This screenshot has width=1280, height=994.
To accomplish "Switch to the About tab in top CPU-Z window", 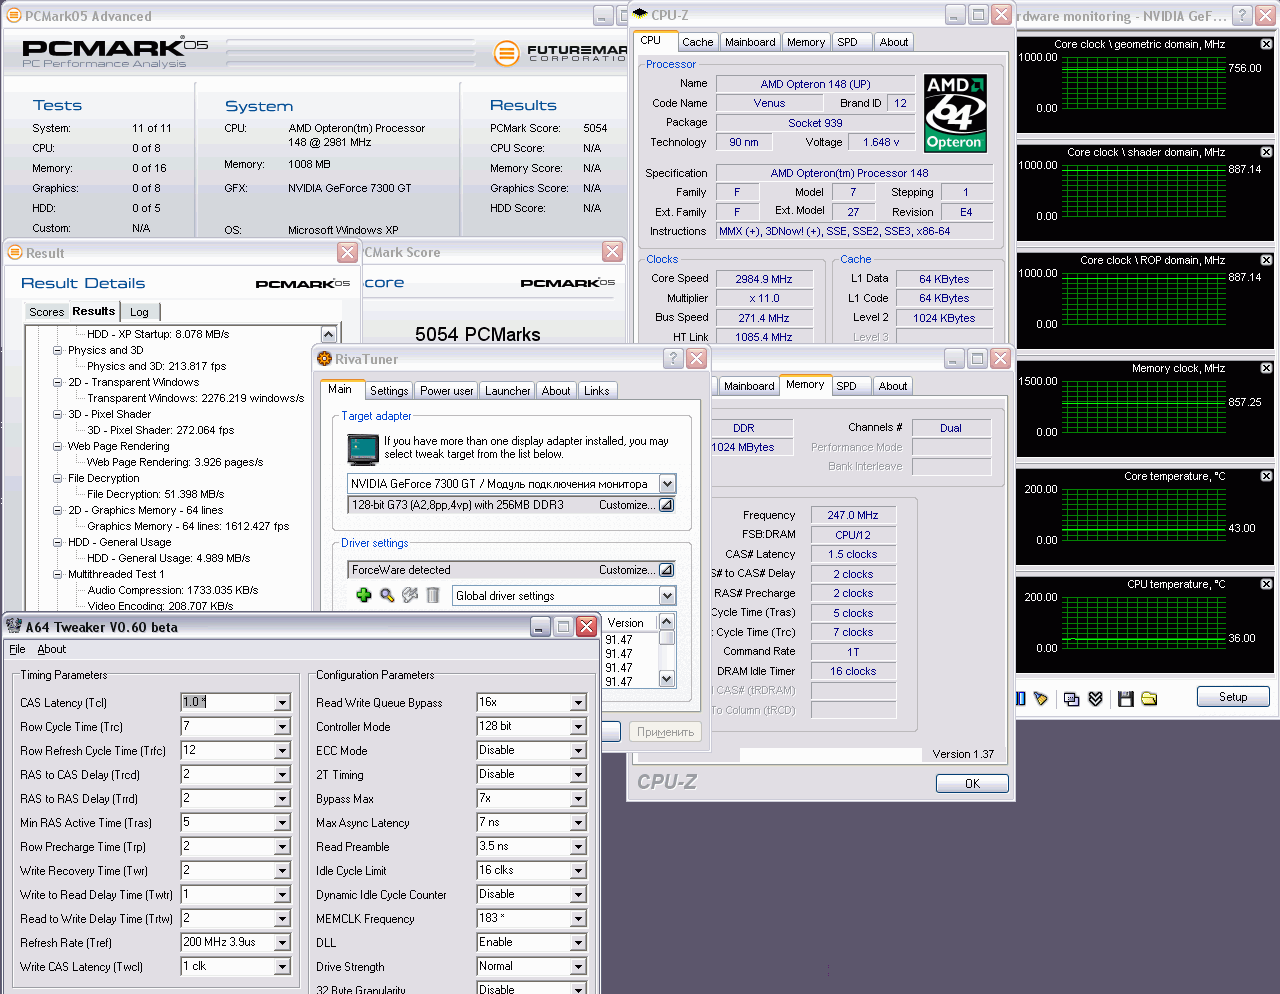I will click(x=894, y=42).
